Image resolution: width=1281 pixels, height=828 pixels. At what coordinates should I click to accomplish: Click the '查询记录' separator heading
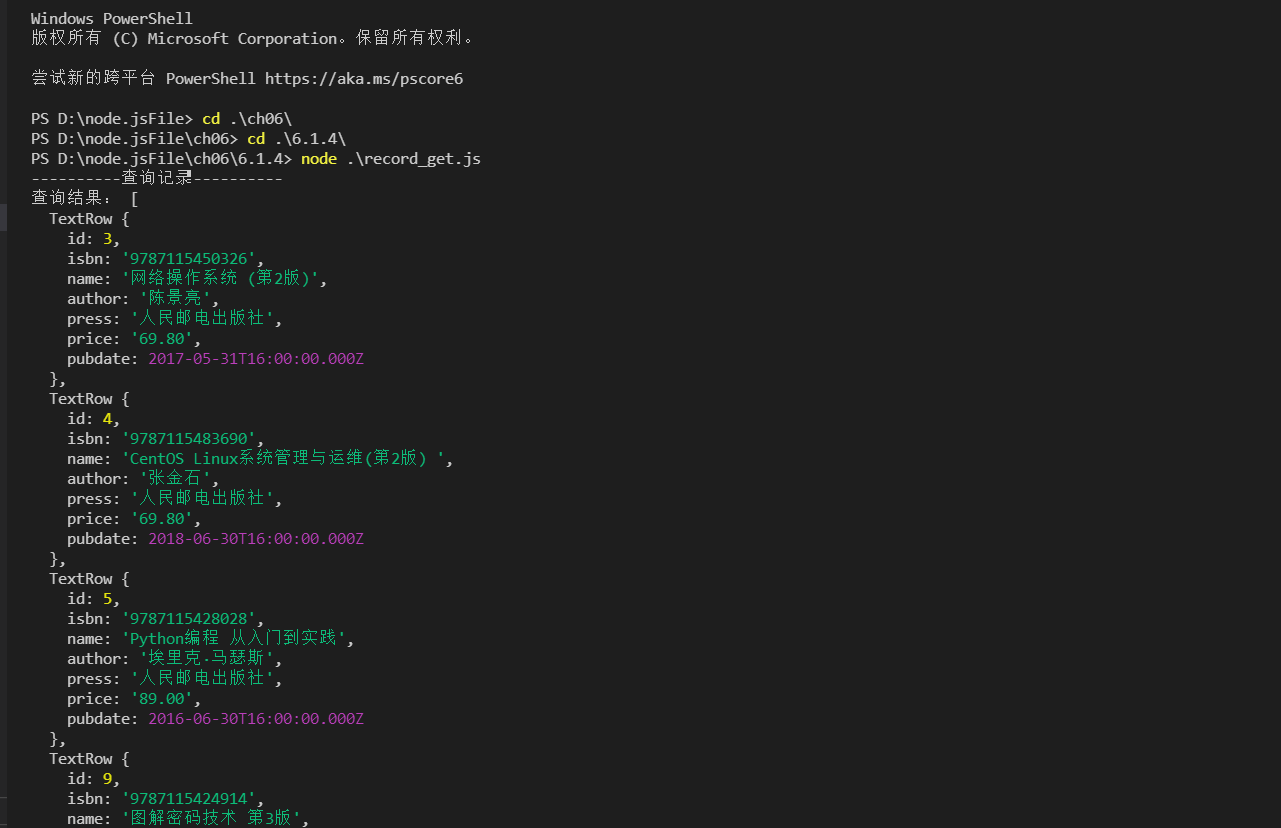[157, 178]
